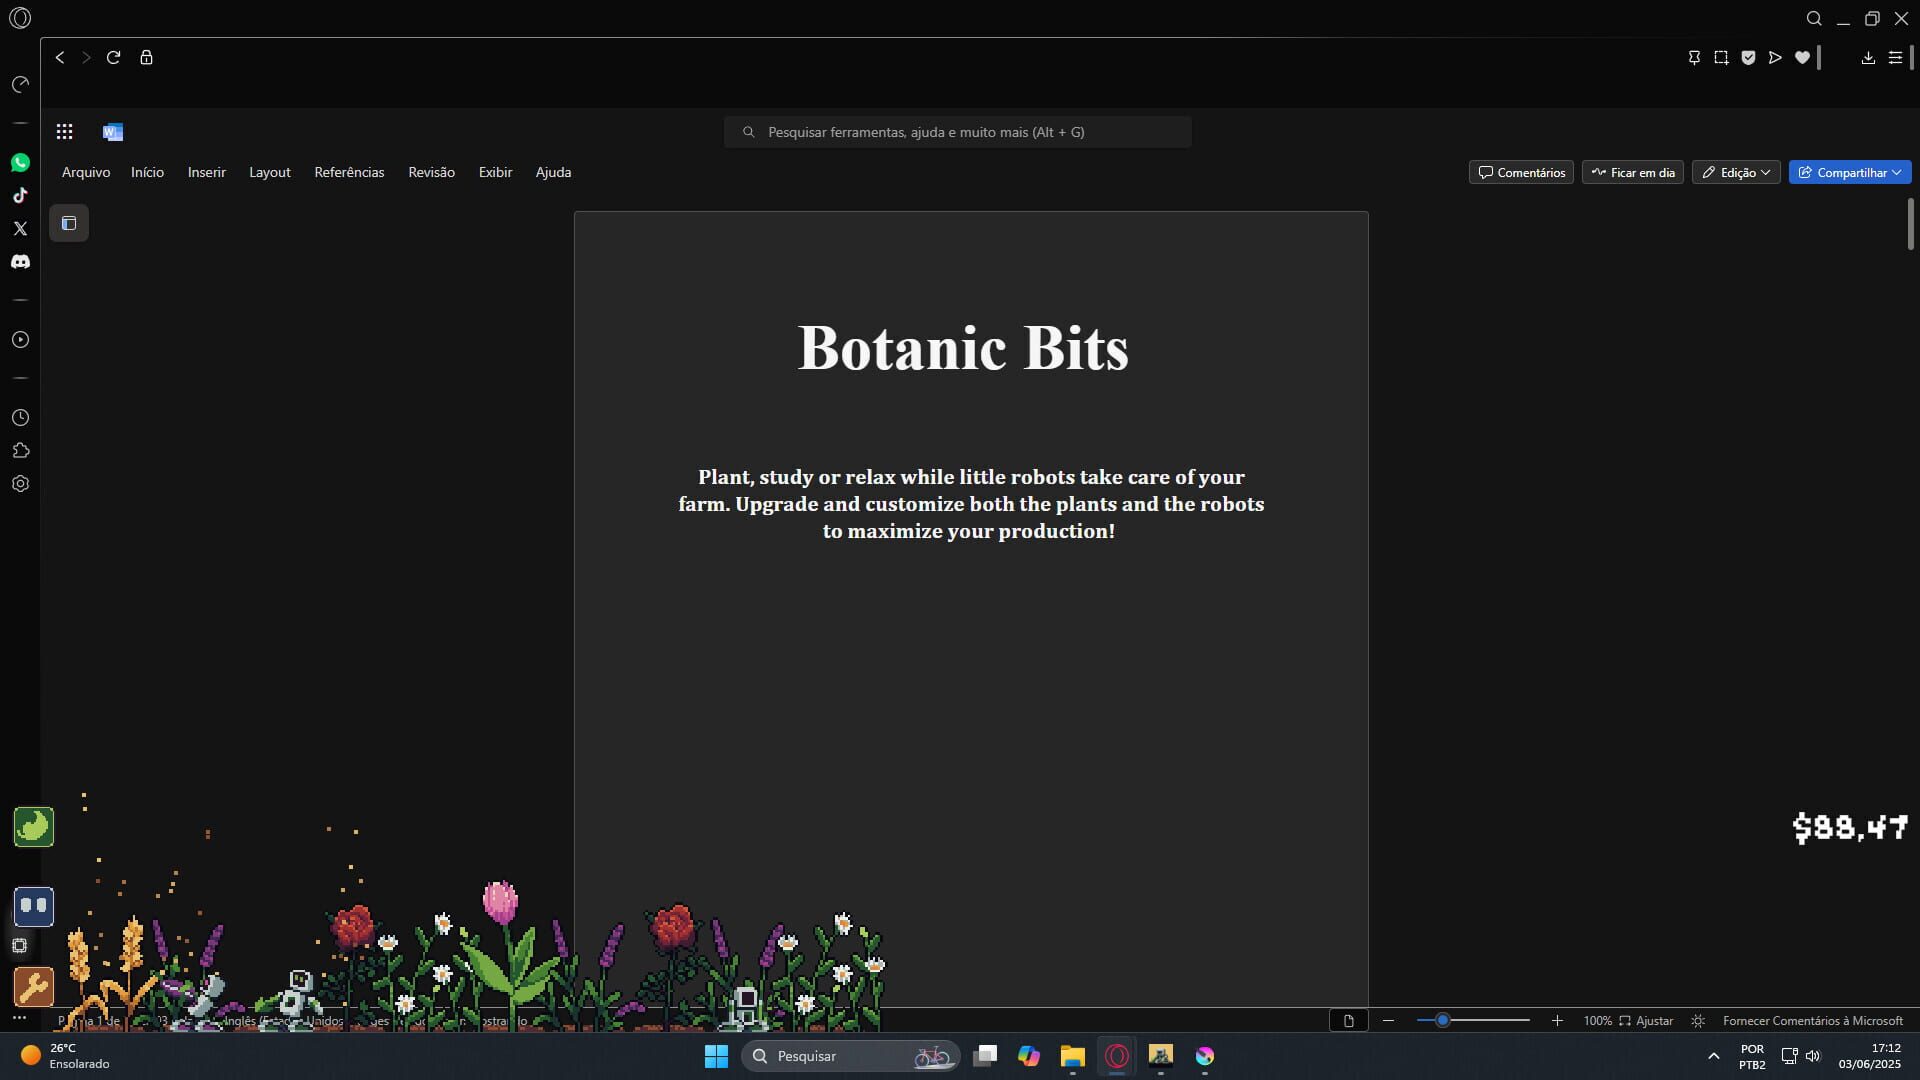Open the browser settings gear in the sidebar

[x=20, y=484]
